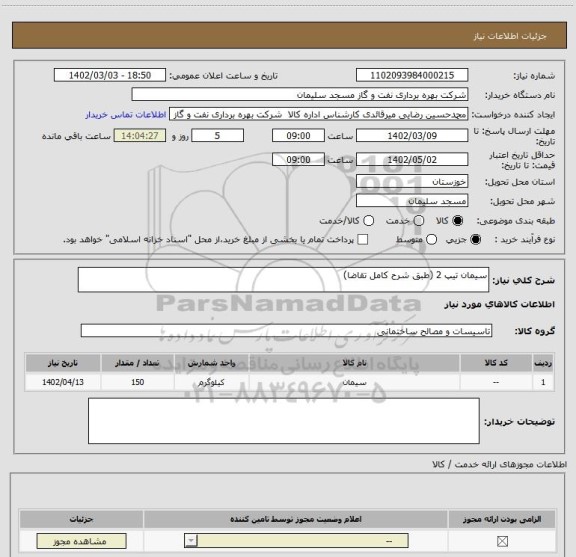Click the شماره نیاز field 1102093984000215

[x=412, y=75]
